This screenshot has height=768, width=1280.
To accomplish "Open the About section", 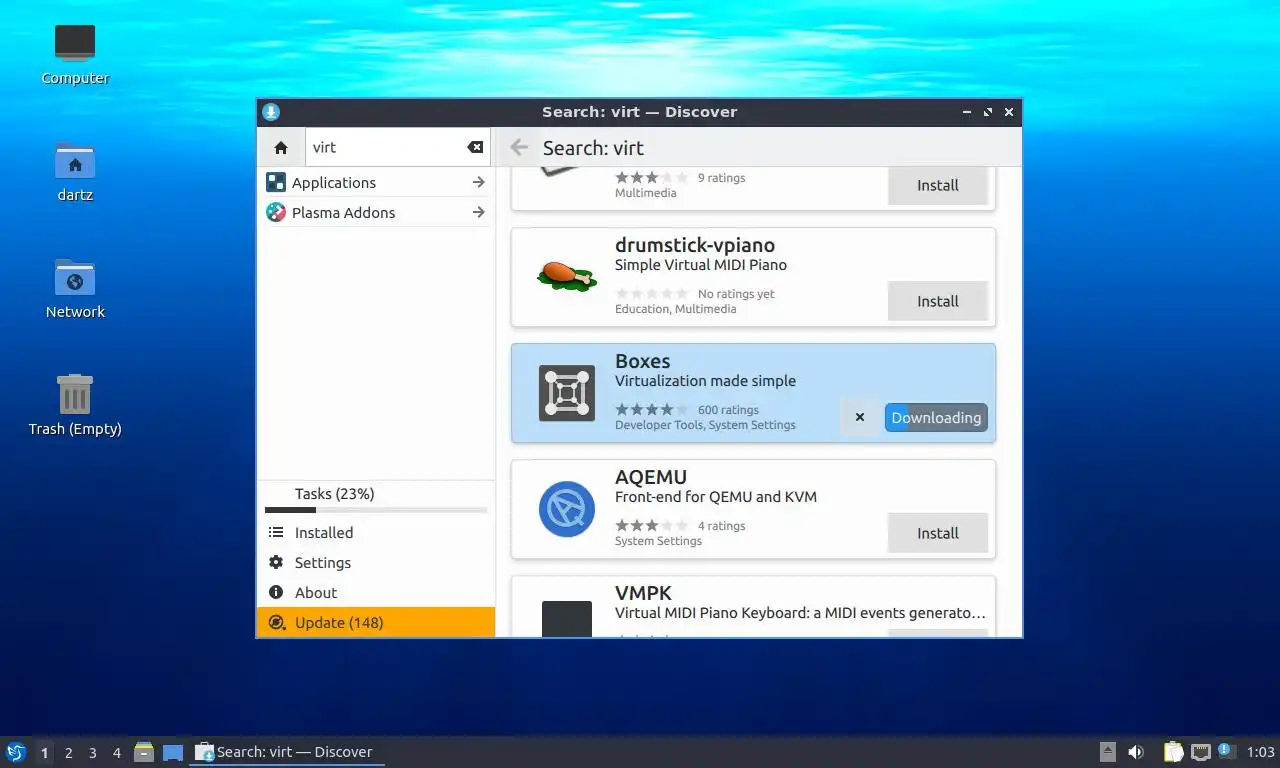I will [376, 593].
